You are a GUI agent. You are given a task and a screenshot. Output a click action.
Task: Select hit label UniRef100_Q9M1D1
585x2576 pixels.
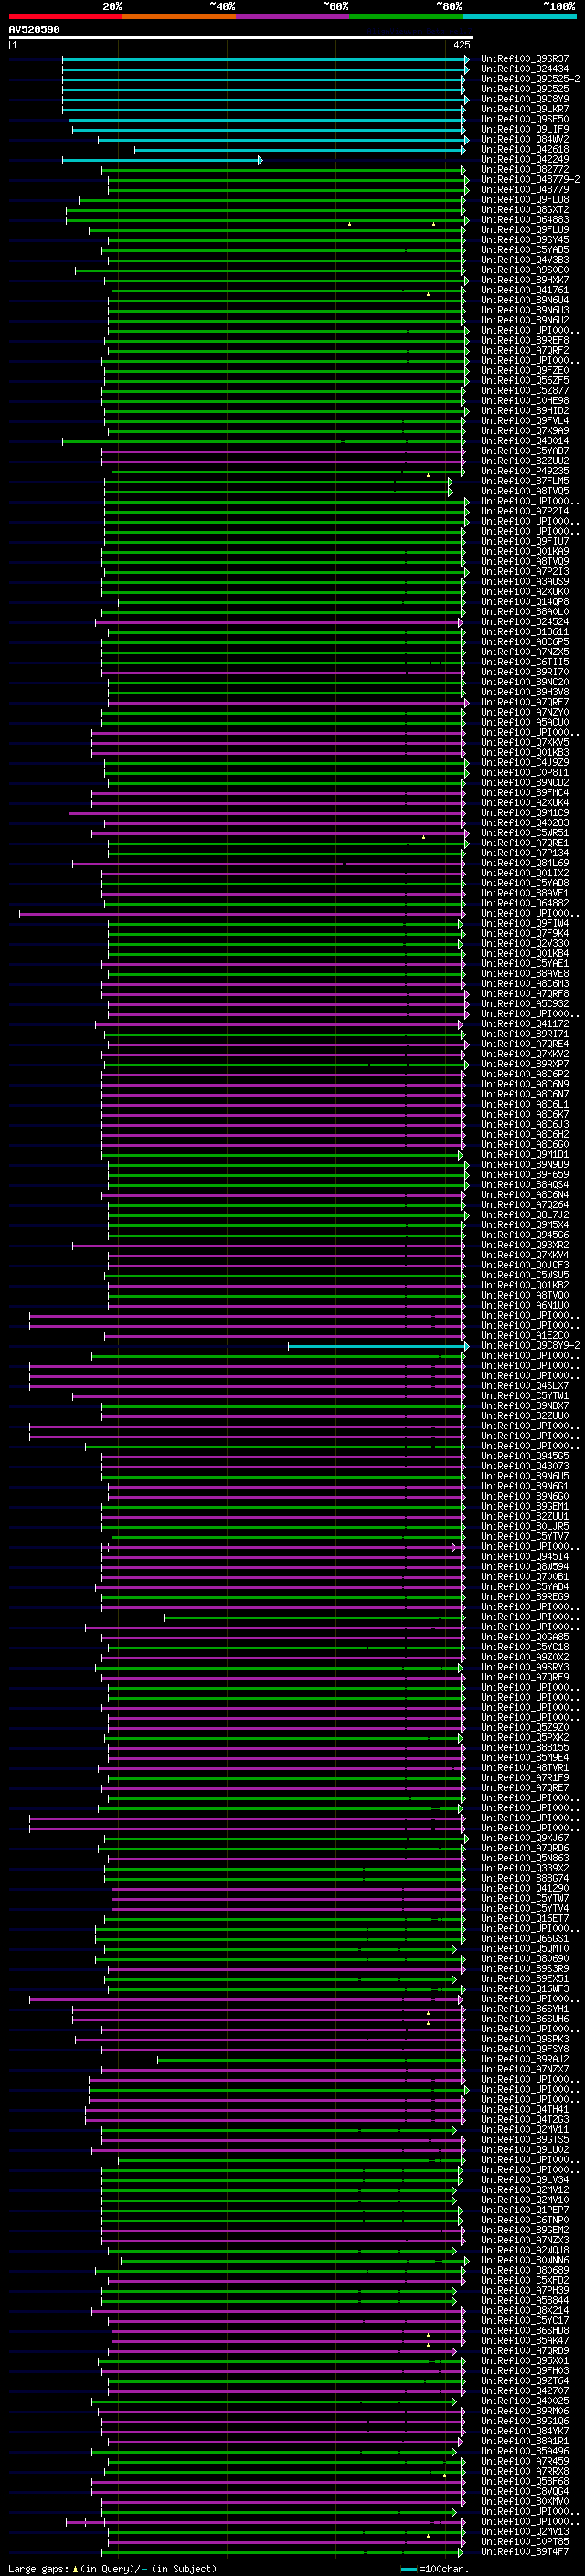[525, 1155]
